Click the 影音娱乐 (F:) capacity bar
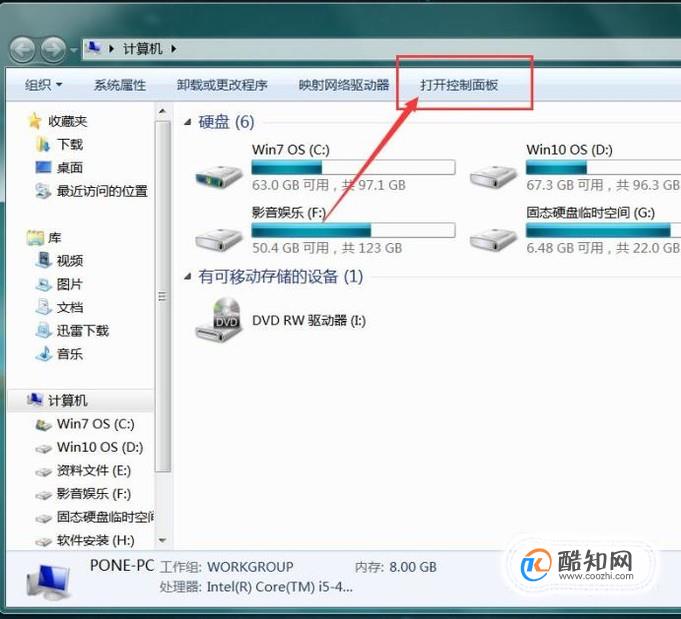This screenshot has width=681, height=619. [353, 230]
